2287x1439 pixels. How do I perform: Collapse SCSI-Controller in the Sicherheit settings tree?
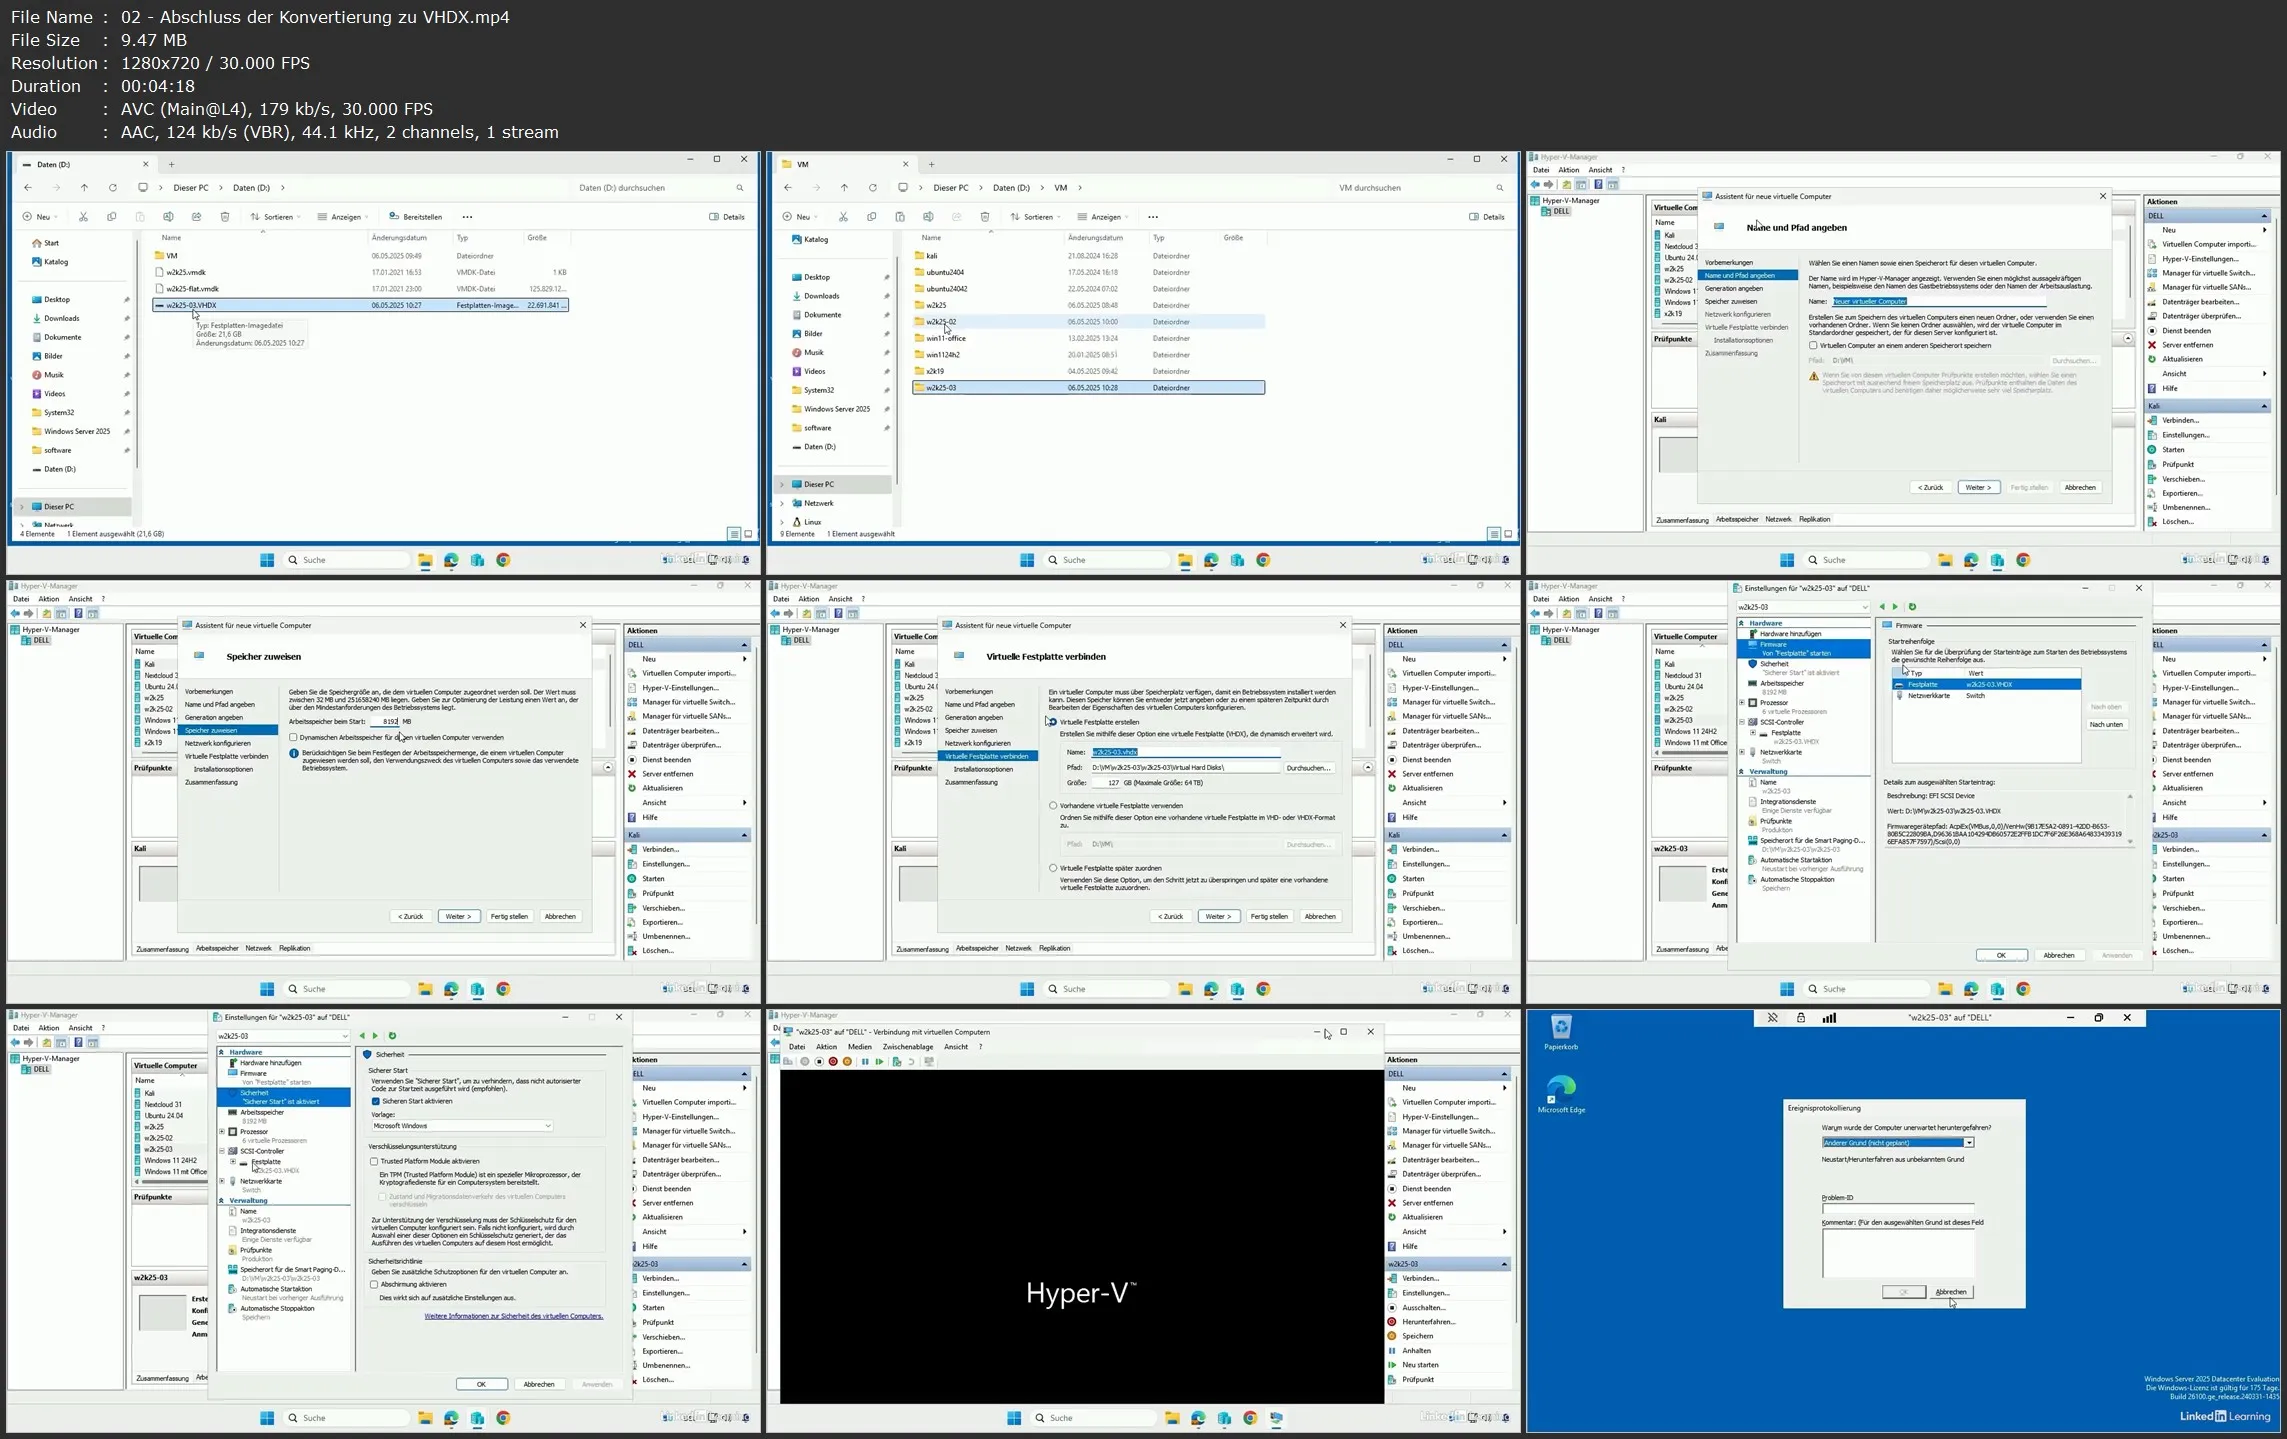pos(222,1151)
